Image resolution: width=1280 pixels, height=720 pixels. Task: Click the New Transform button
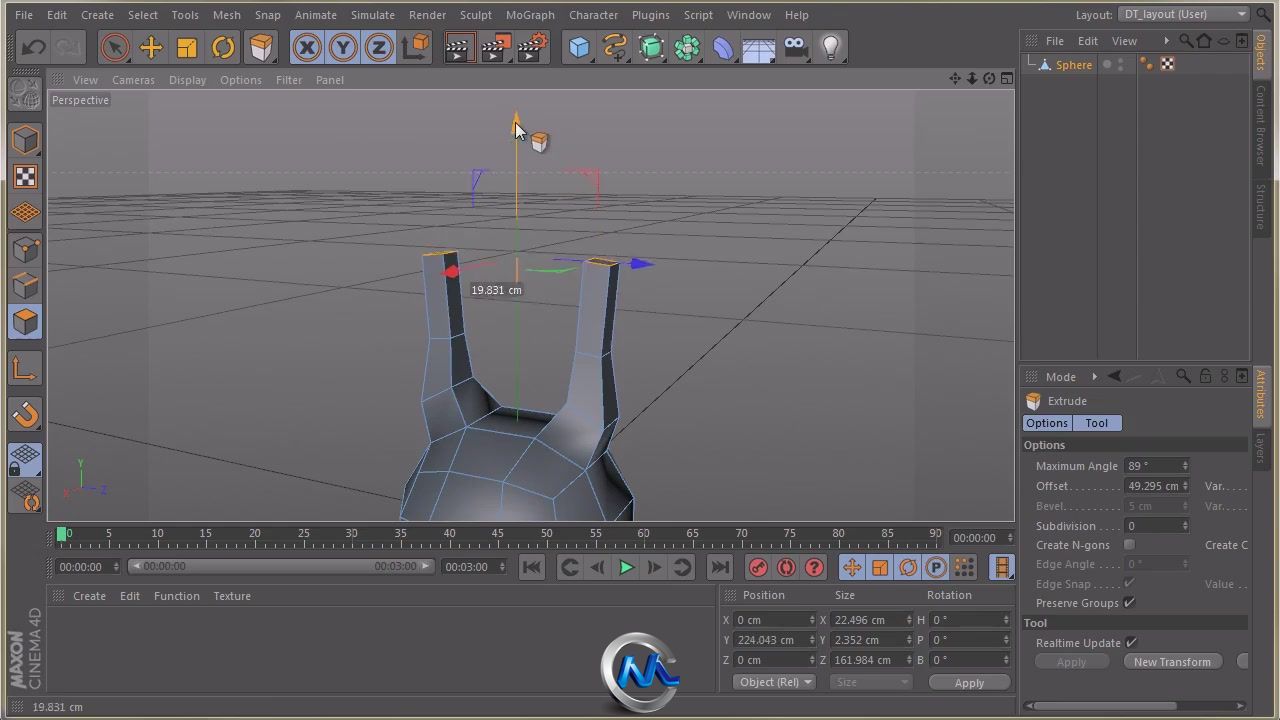click(1172, 662)
